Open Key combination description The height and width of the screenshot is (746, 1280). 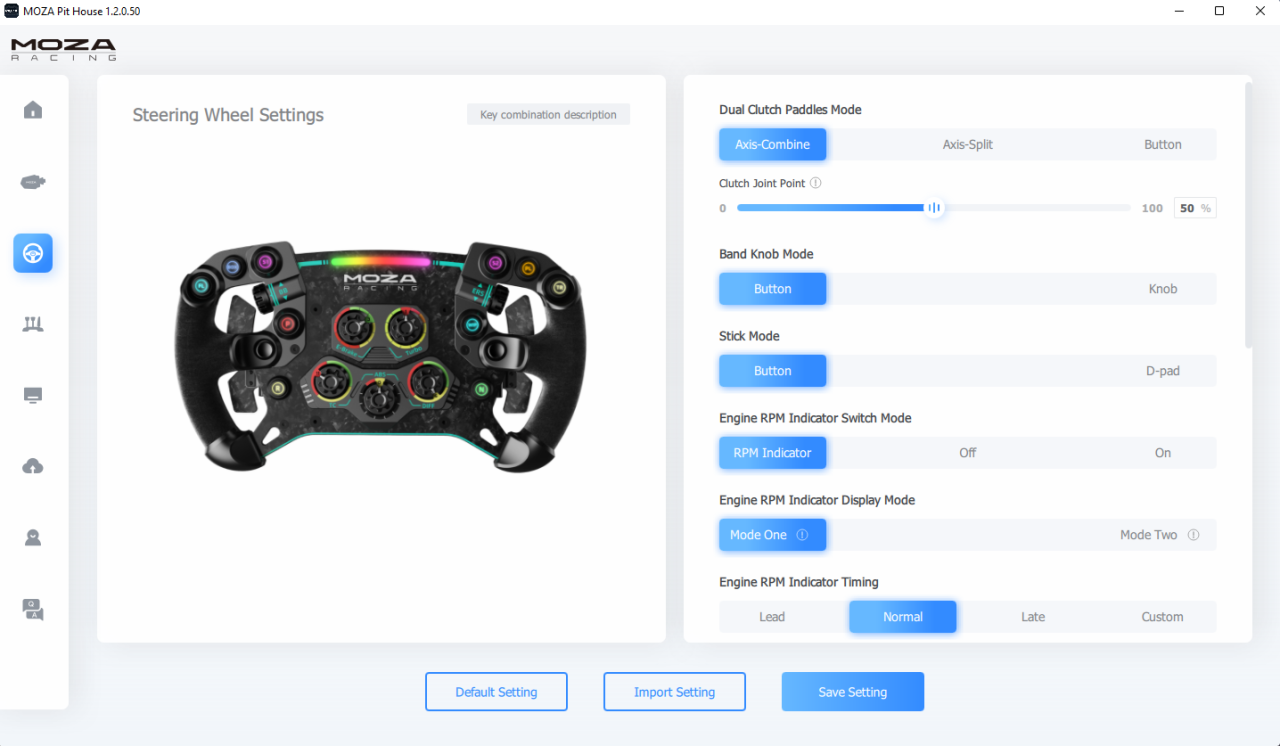[548, 115]
